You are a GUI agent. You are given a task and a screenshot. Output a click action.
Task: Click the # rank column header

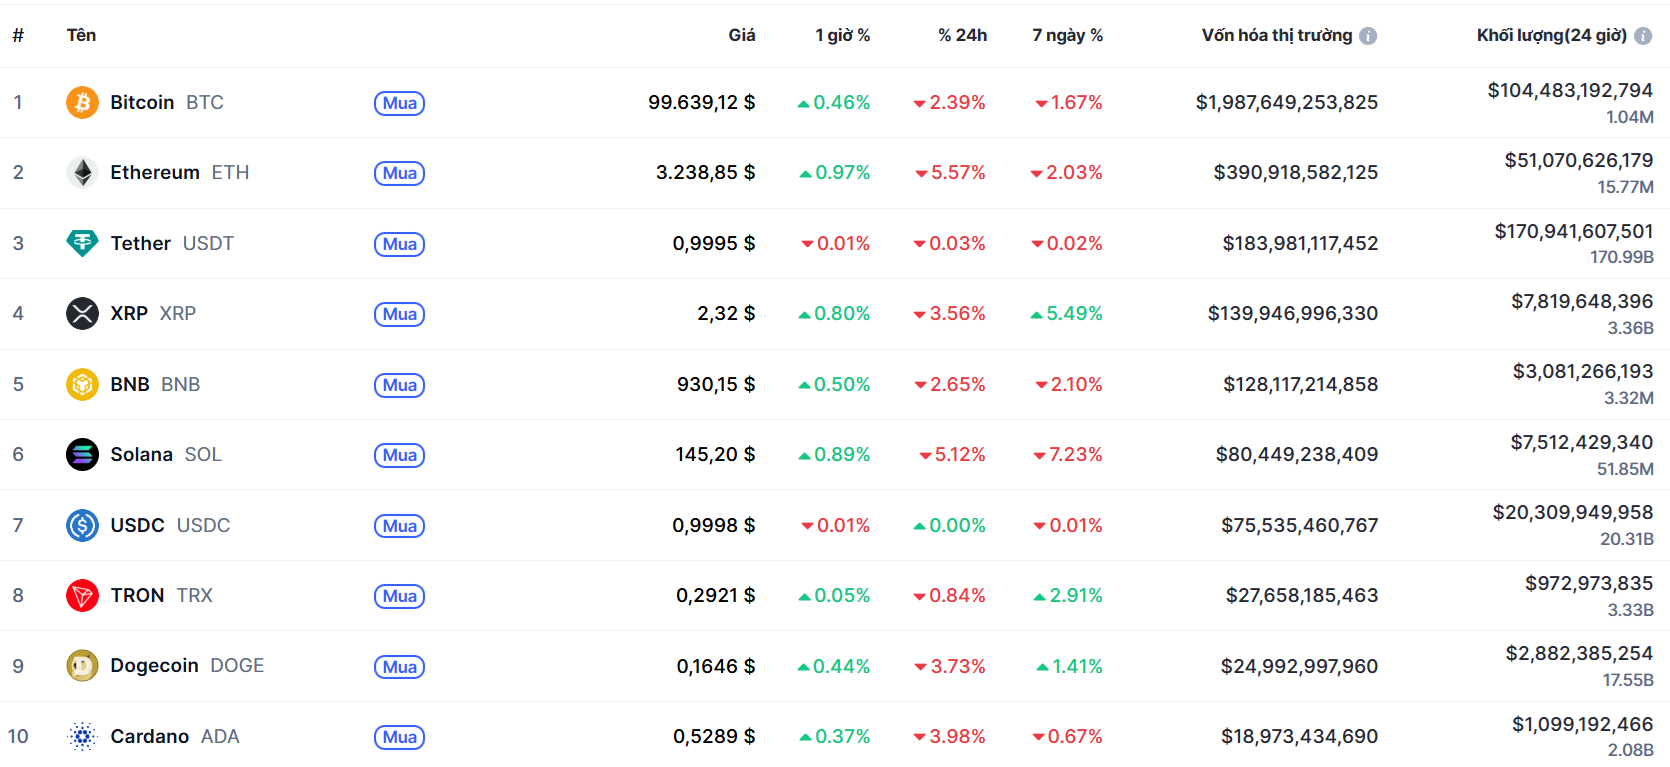point(18,35)
